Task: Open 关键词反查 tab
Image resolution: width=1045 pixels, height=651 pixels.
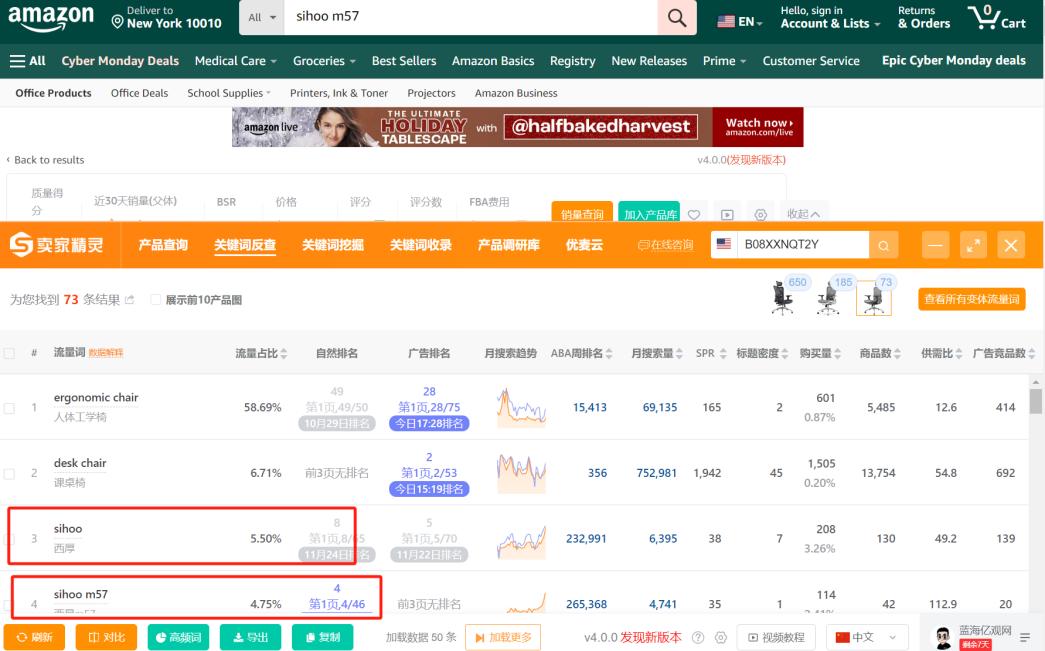Action: pyautogui.click(x=245, y=245)
